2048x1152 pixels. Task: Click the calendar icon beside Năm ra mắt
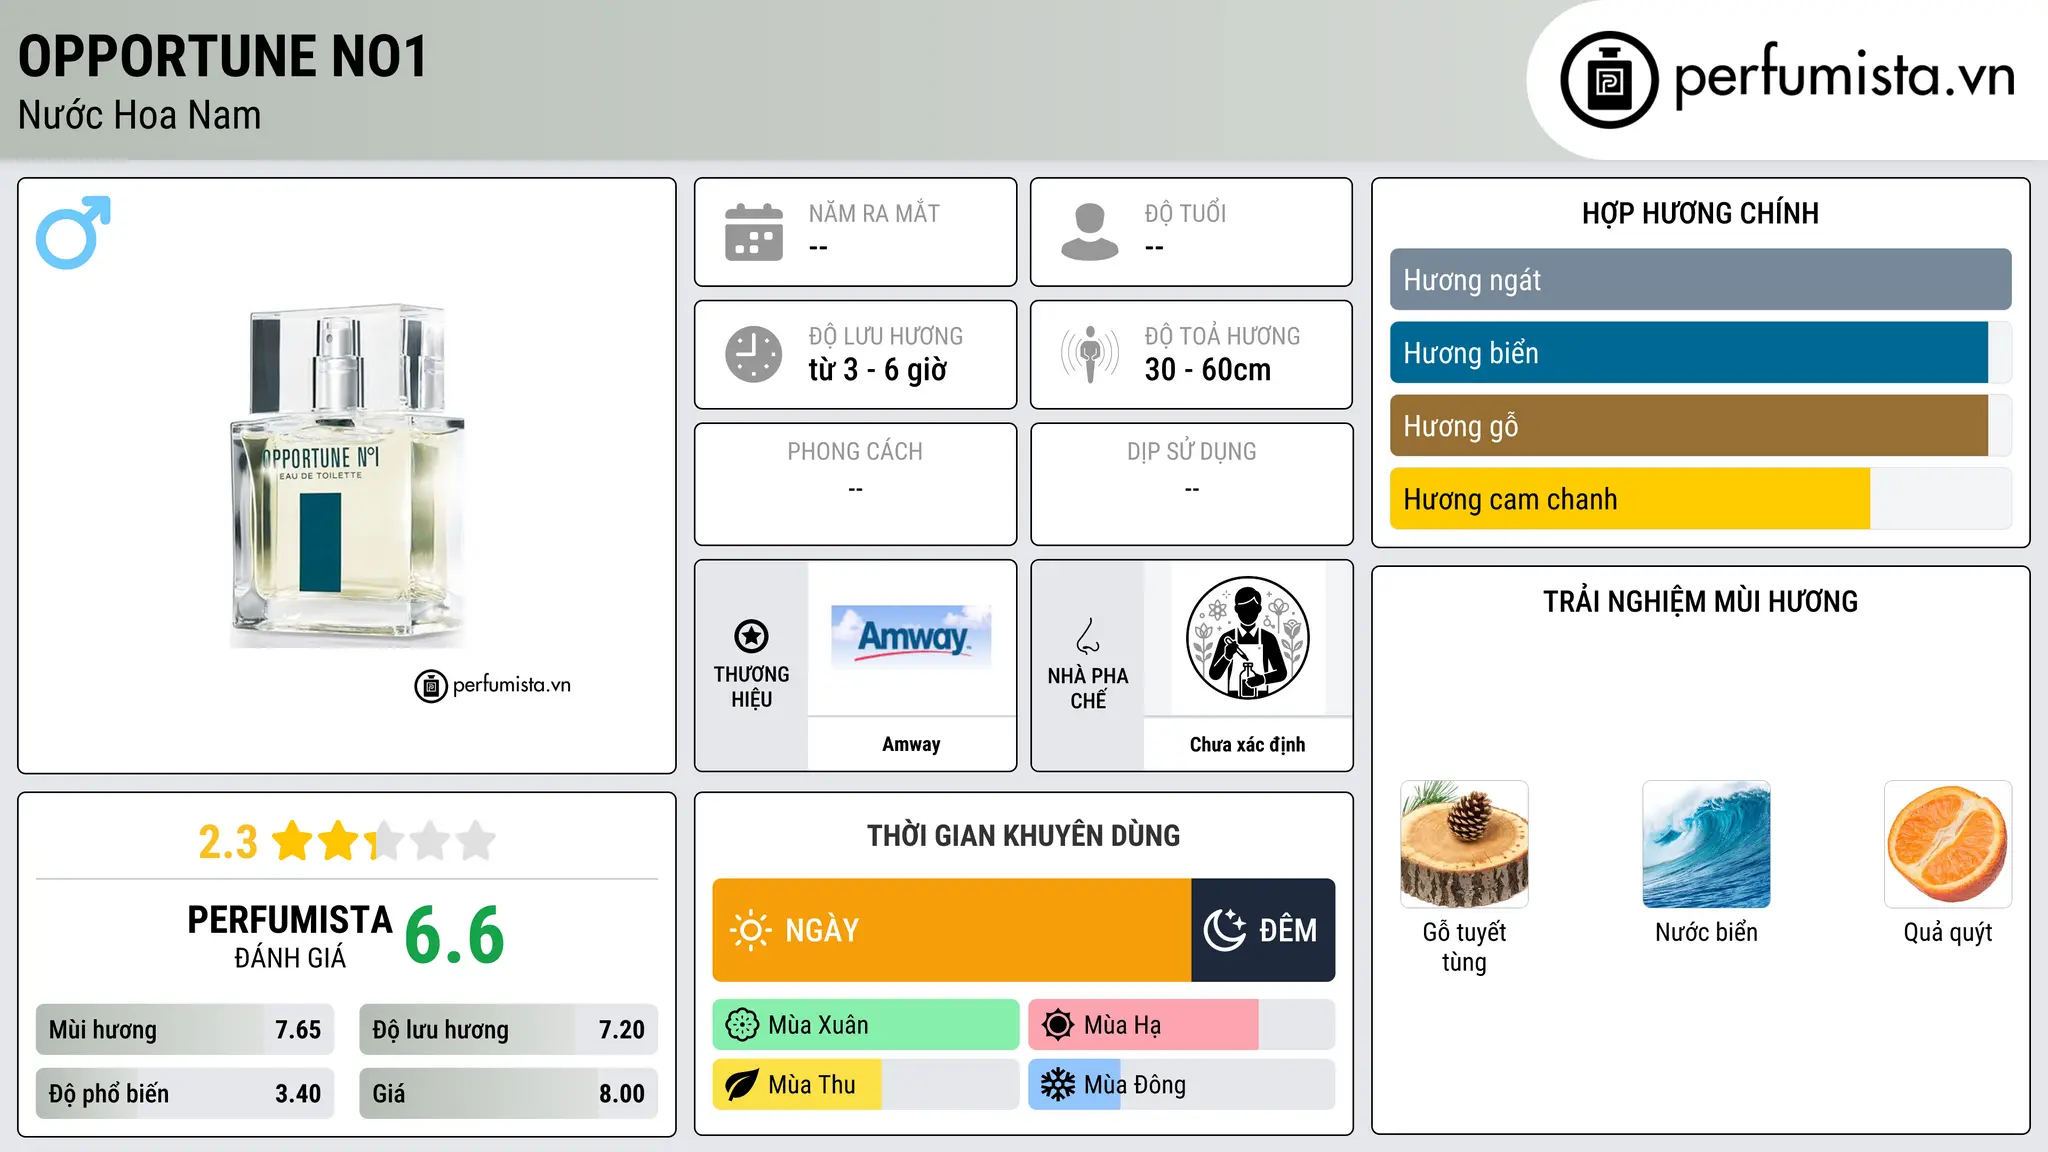[754, 232]
